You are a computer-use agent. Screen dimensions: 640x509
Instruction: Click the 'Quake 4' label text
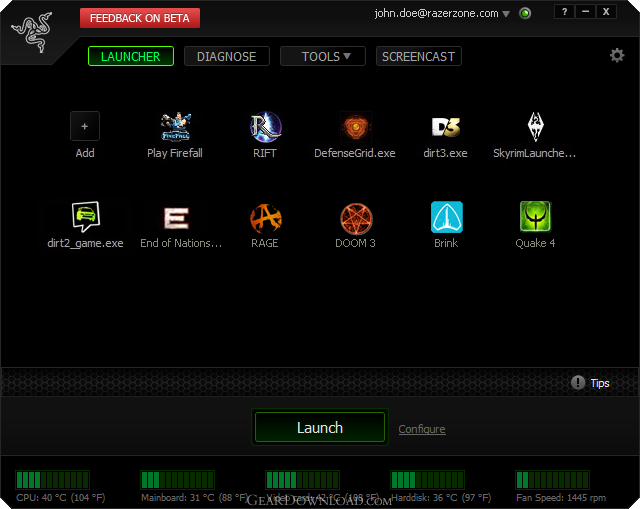(x=535, y=243)
